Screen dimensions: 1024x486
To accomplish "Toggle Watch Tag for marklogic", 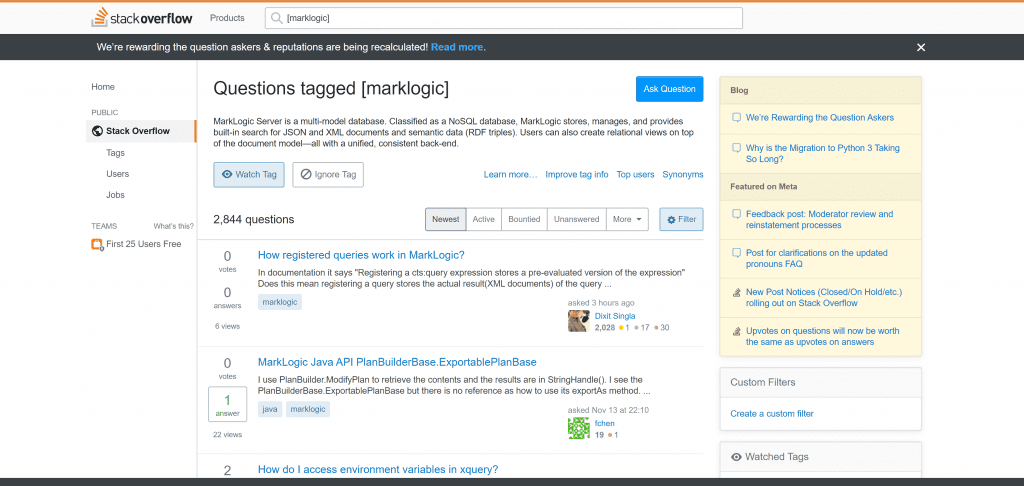I will pos(249,175).
